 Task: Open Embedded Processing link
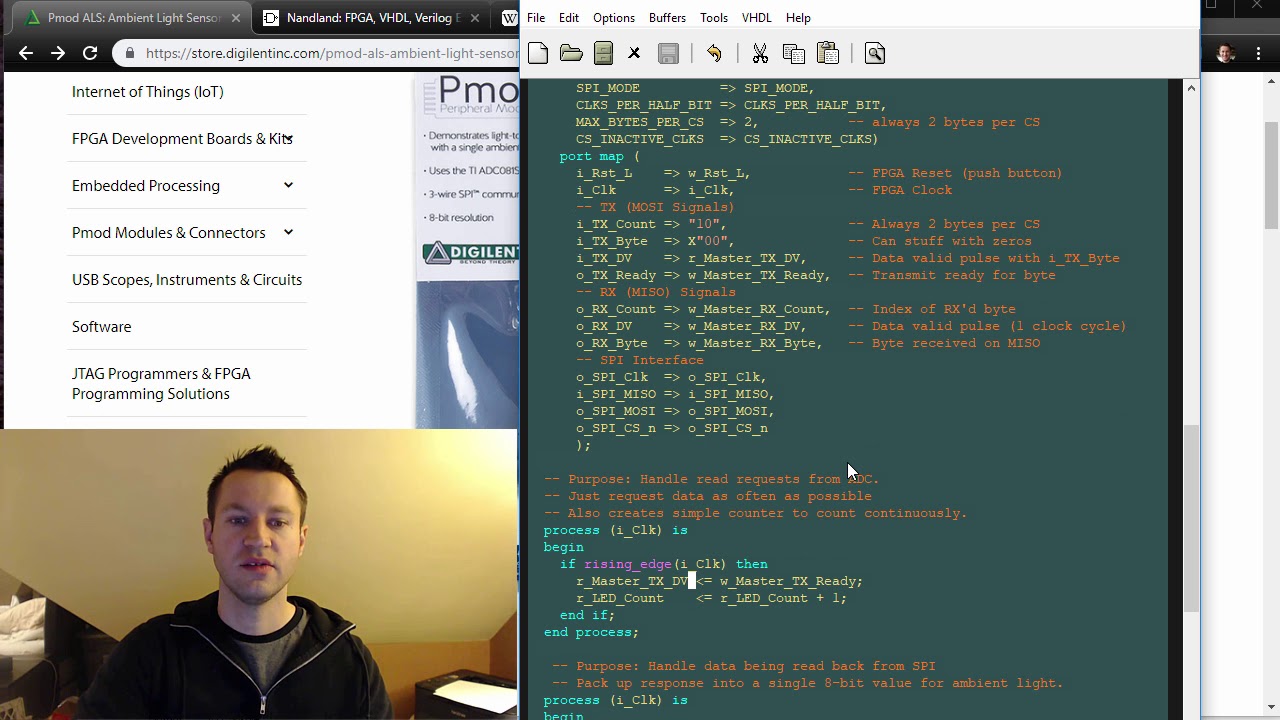pos(146,186)
